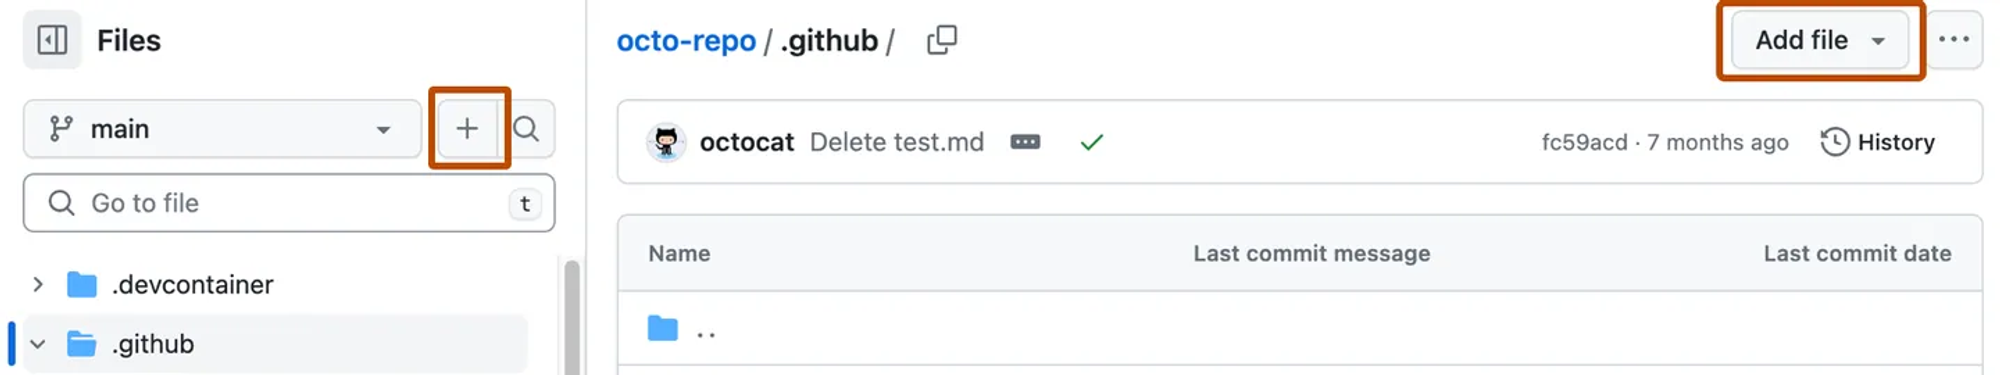
Task: Expand commit message details ellipsis
Action: tap(1025, 142)
